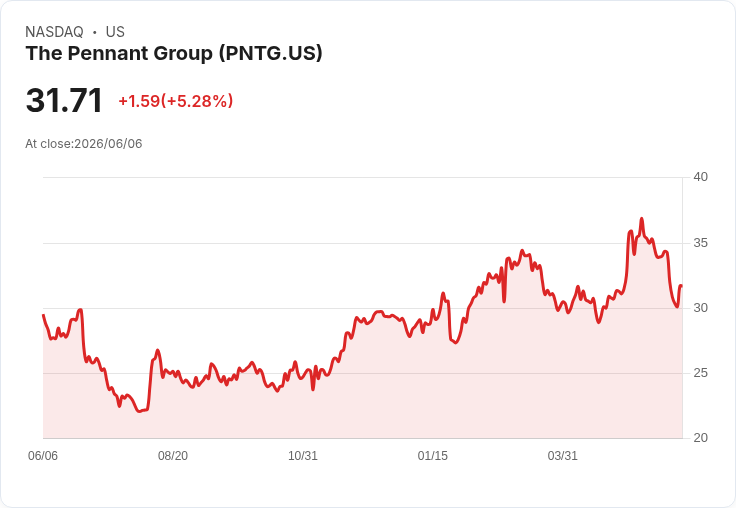Click the 40 y-axis price label

(x=700, y=177)
